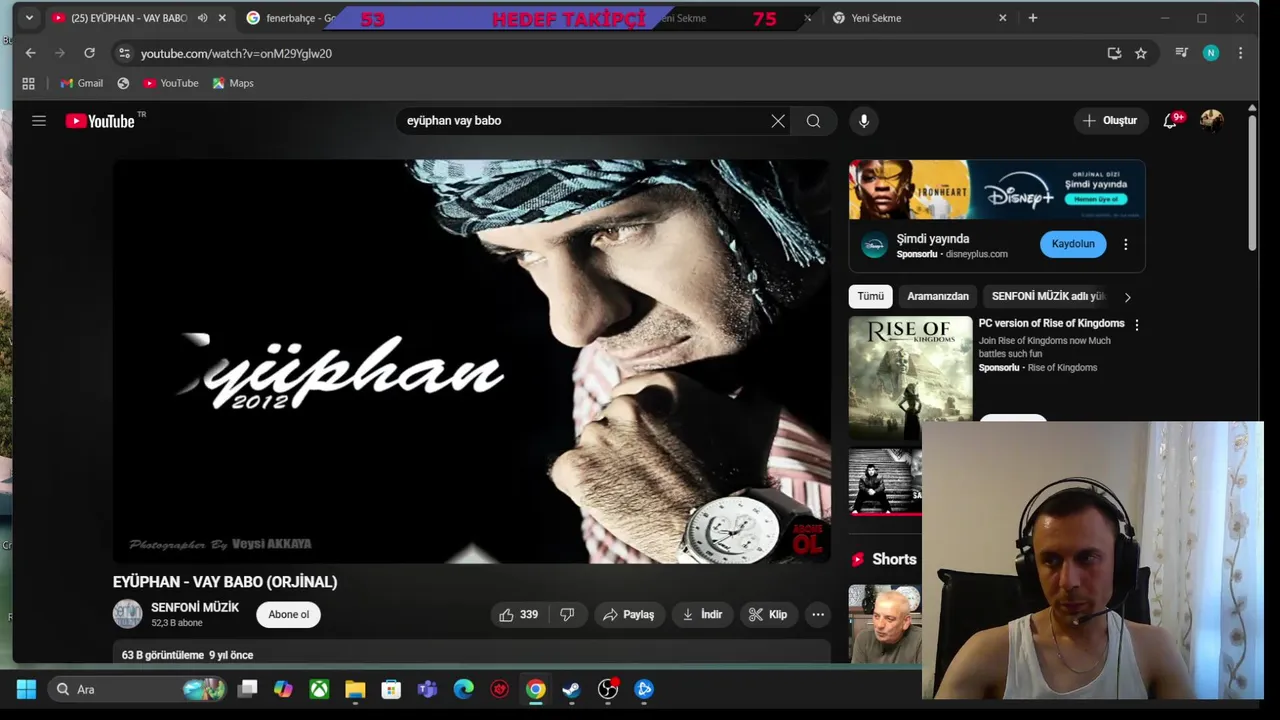Open Task View on taskbar
The width and height of the screenshot is (1280, 720).
click(x=247, y=689)
